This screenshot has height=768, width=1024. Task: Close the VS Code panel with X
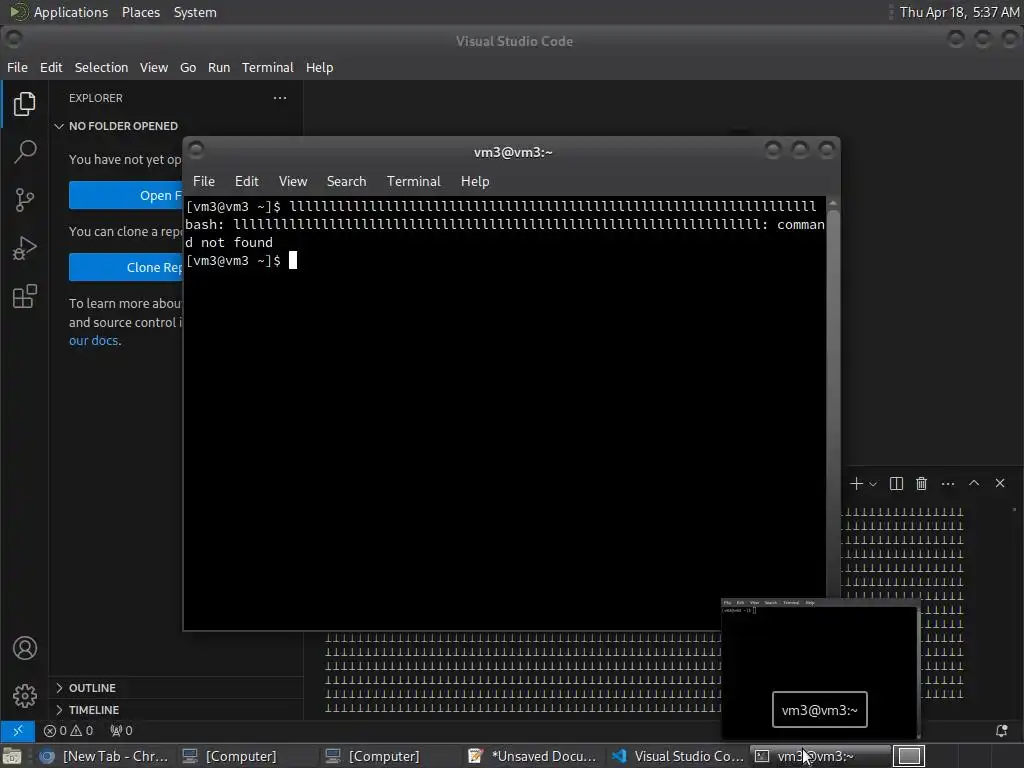click(x=1000, y=483)
